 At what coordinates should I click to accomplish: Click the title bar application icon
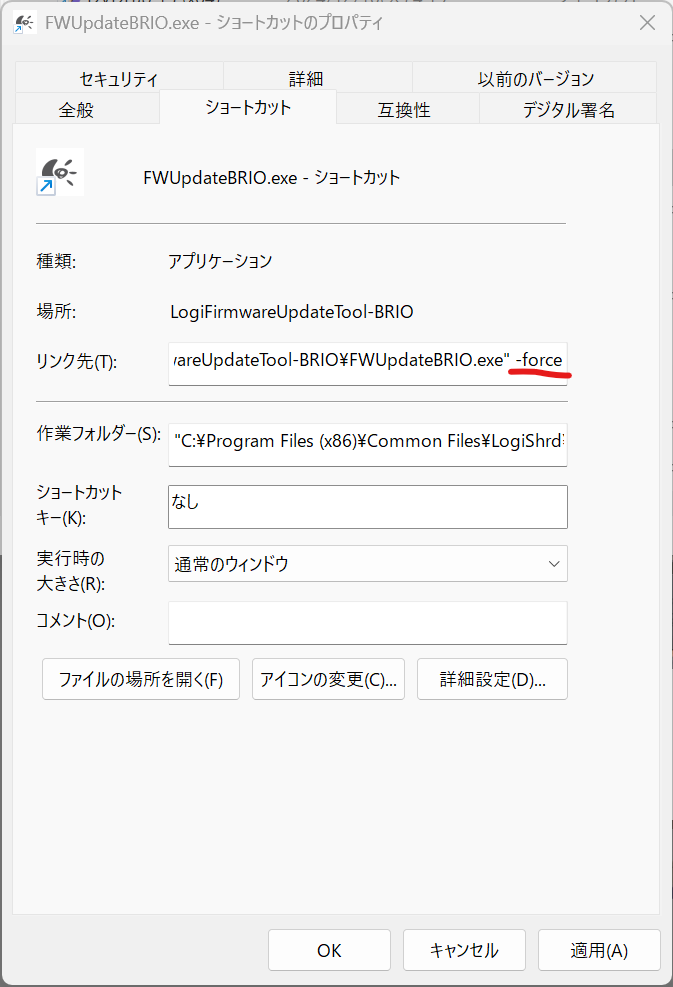click(x=24, y=23)
